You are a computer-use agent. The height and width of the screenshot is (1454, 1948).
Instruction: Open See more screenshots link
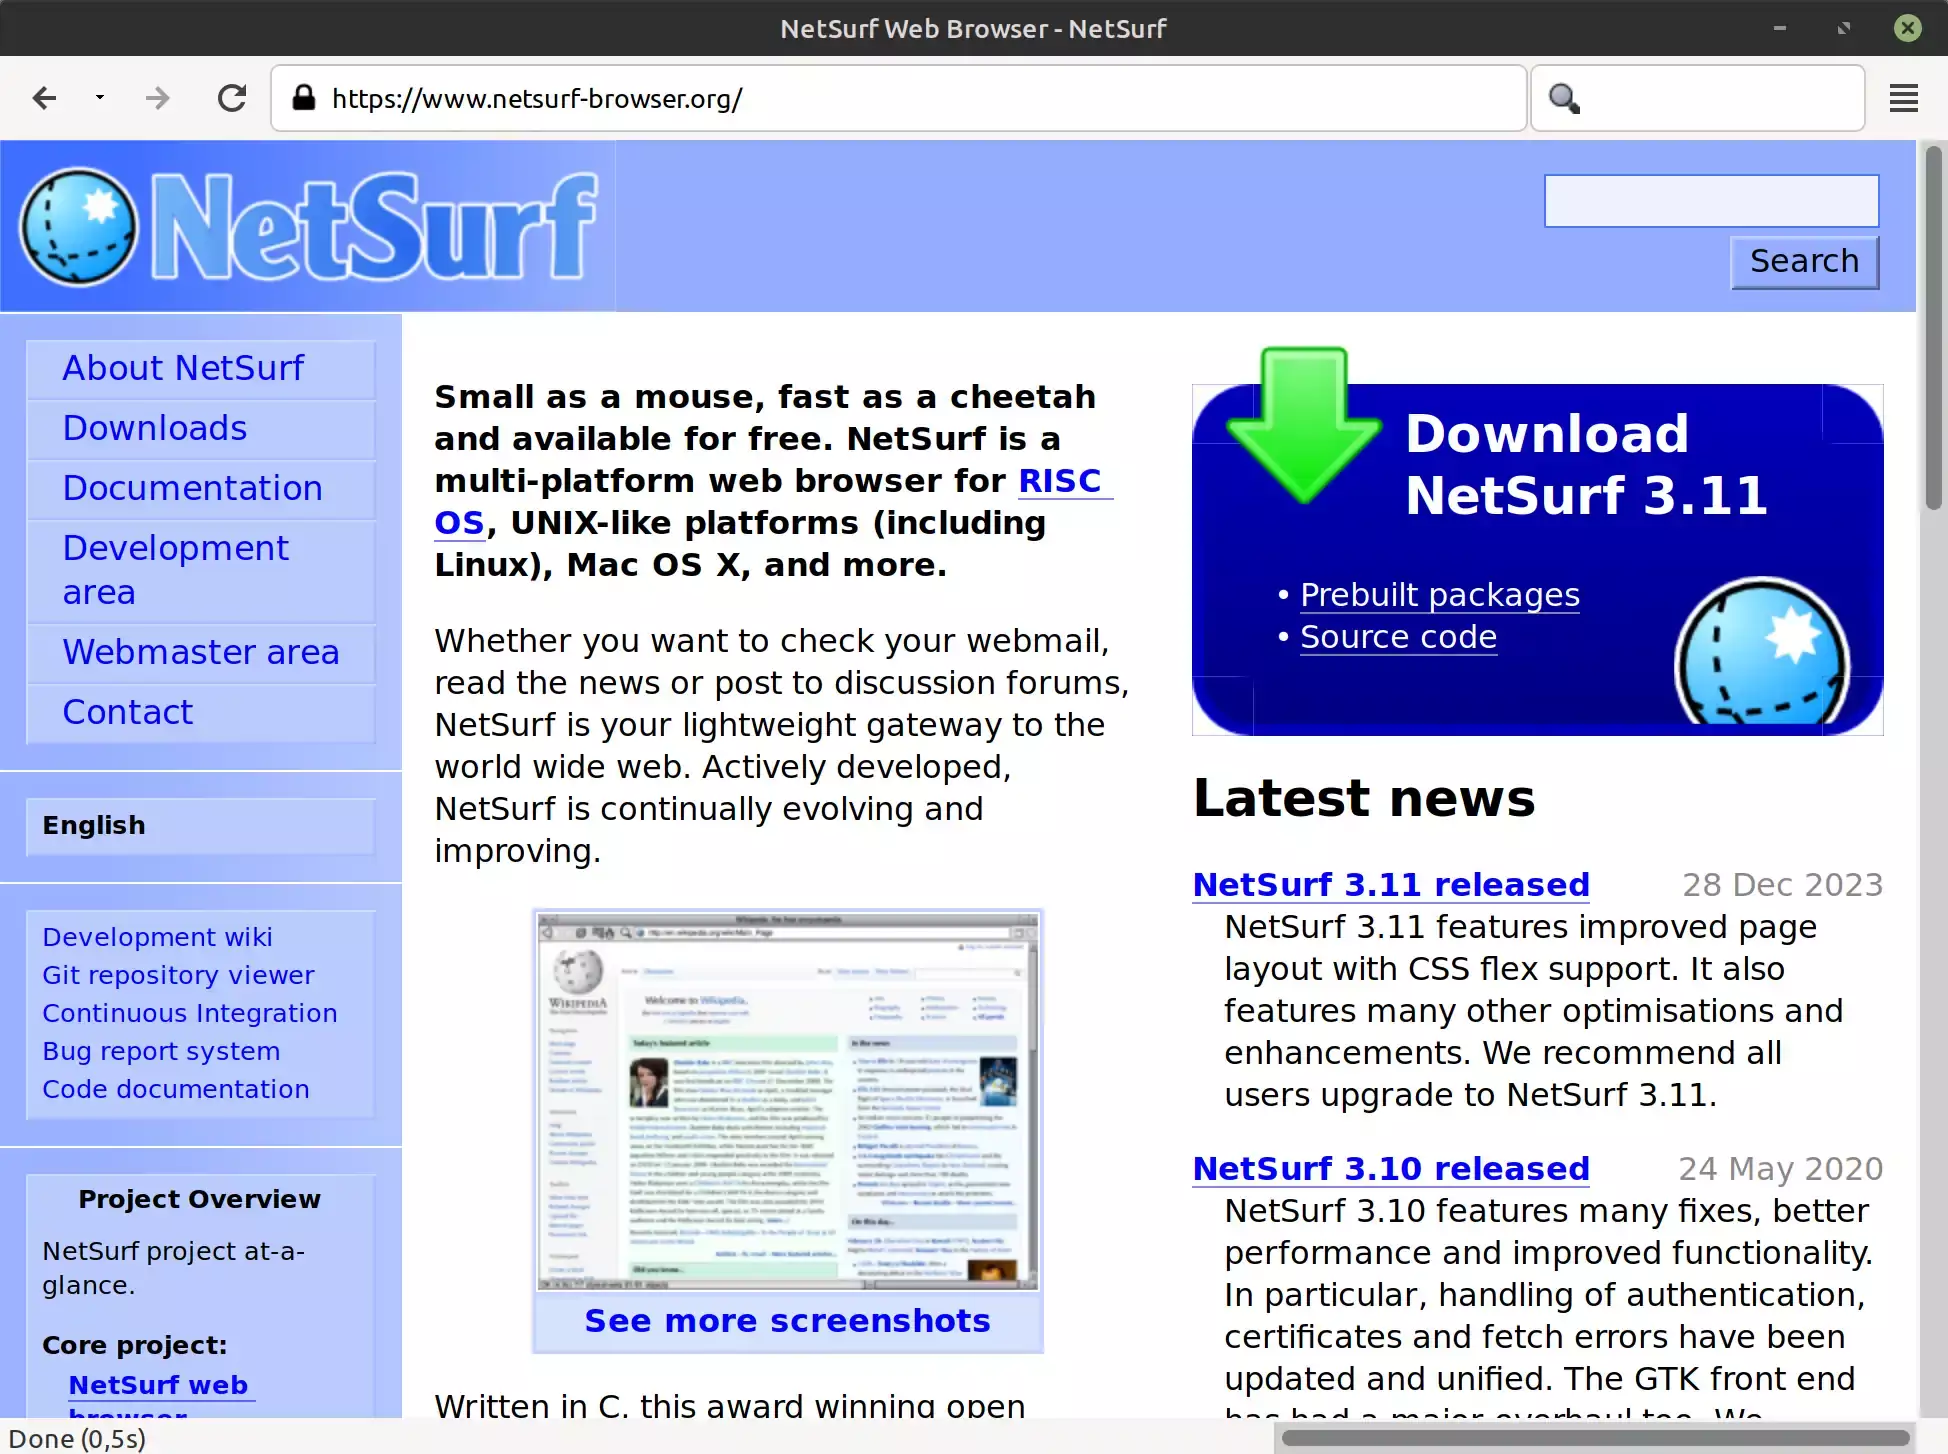788,1321
